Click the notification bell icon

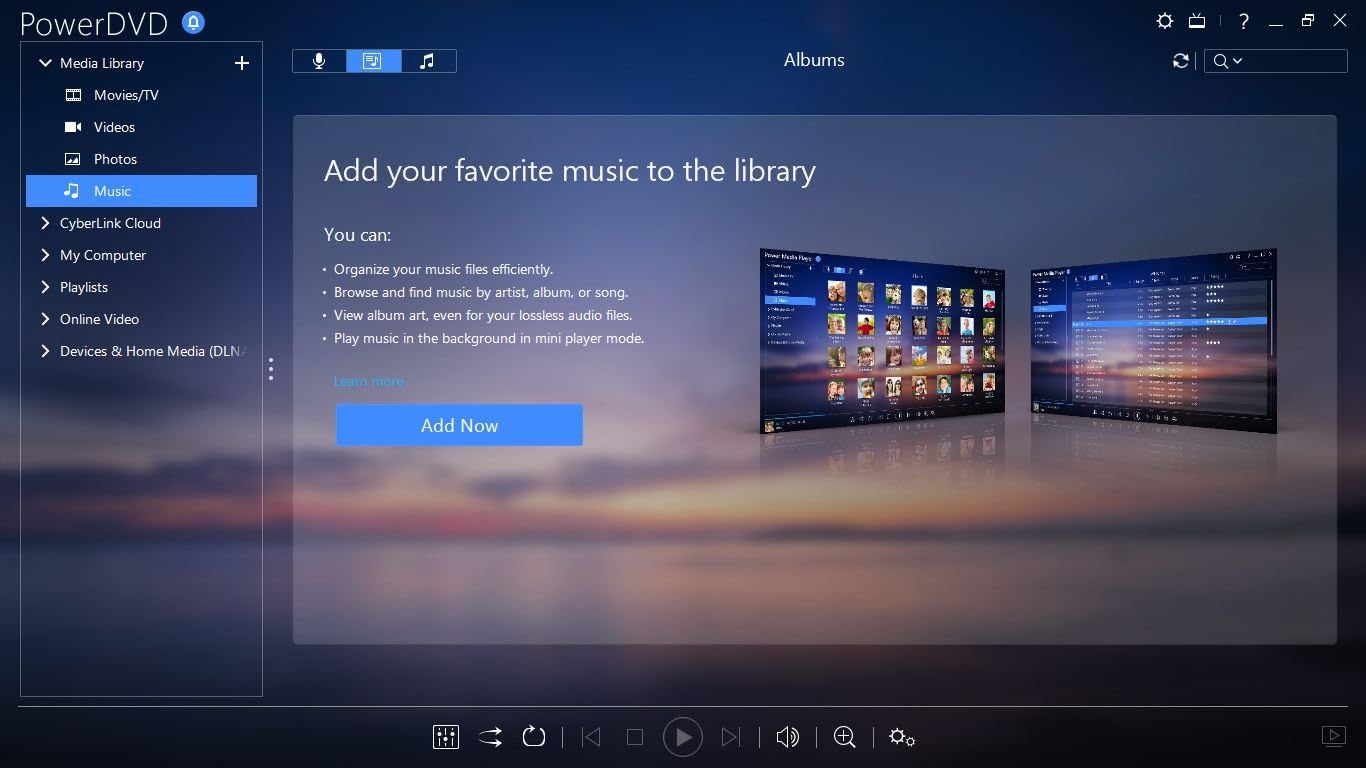[193, 22]
